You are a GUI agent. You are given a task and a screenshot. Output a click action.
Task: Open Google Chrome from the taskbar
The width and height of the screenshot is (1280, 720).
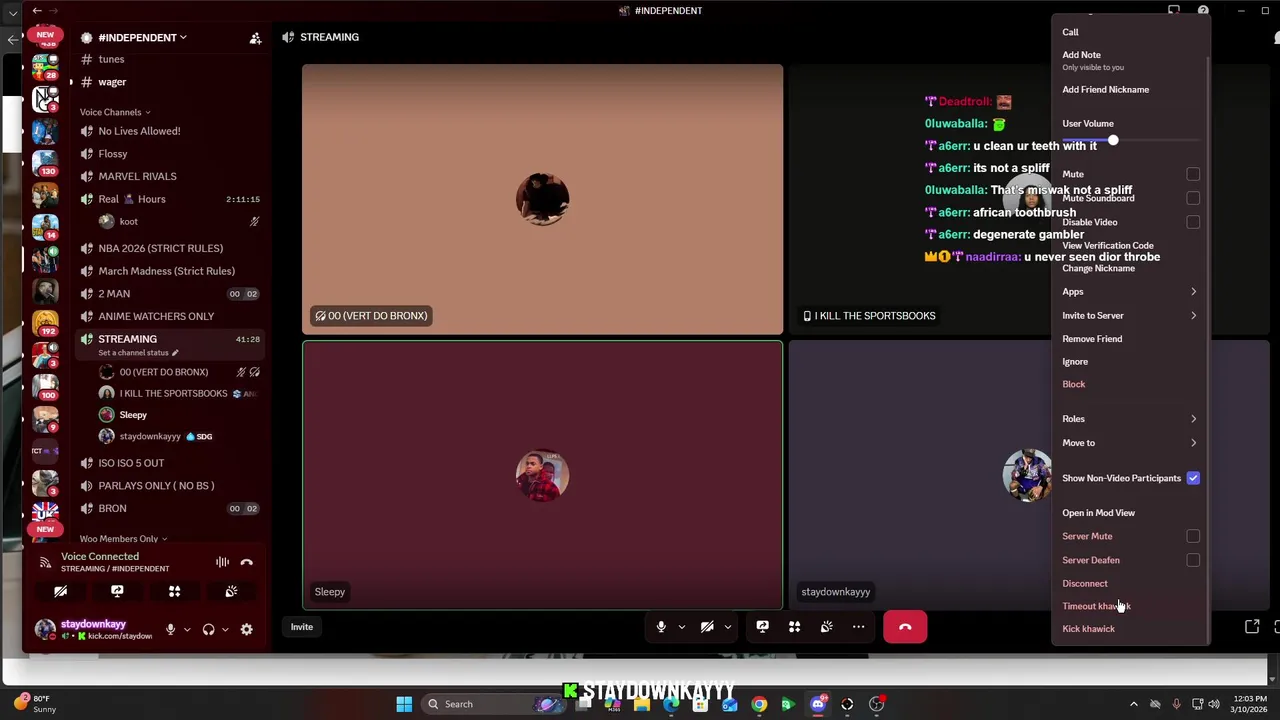click(759, 704)
